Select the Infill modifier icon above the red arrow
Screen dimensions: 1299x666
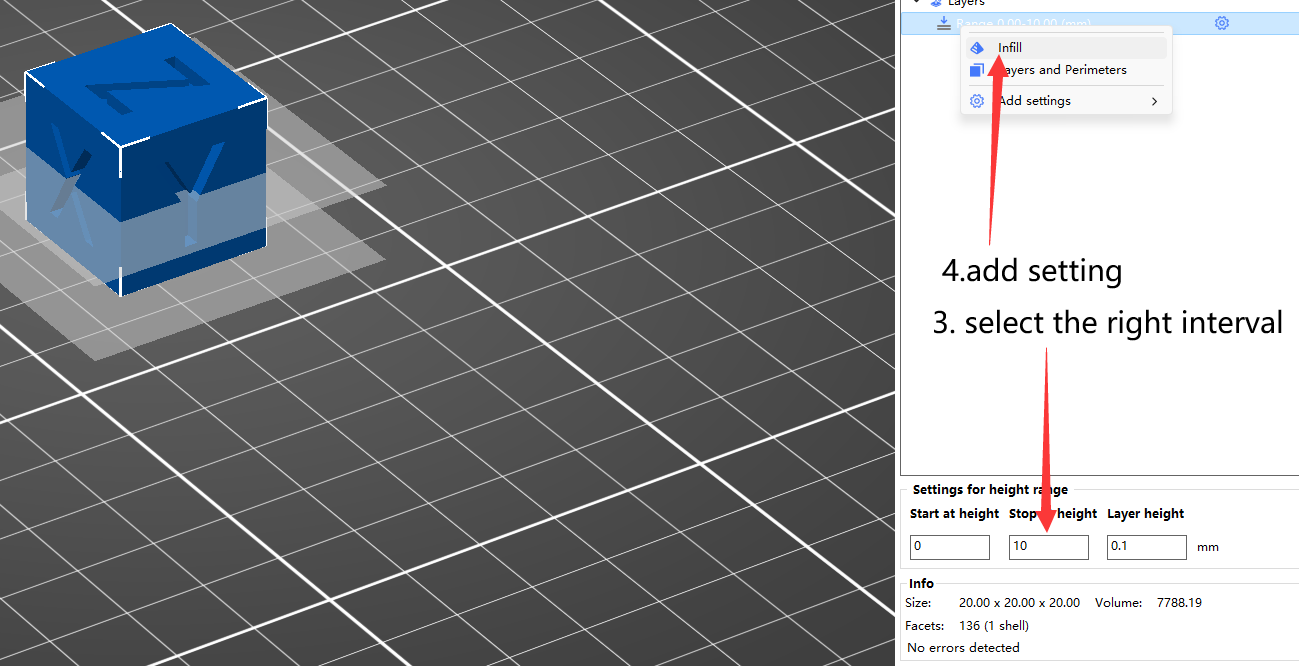(x=977, y=47)
